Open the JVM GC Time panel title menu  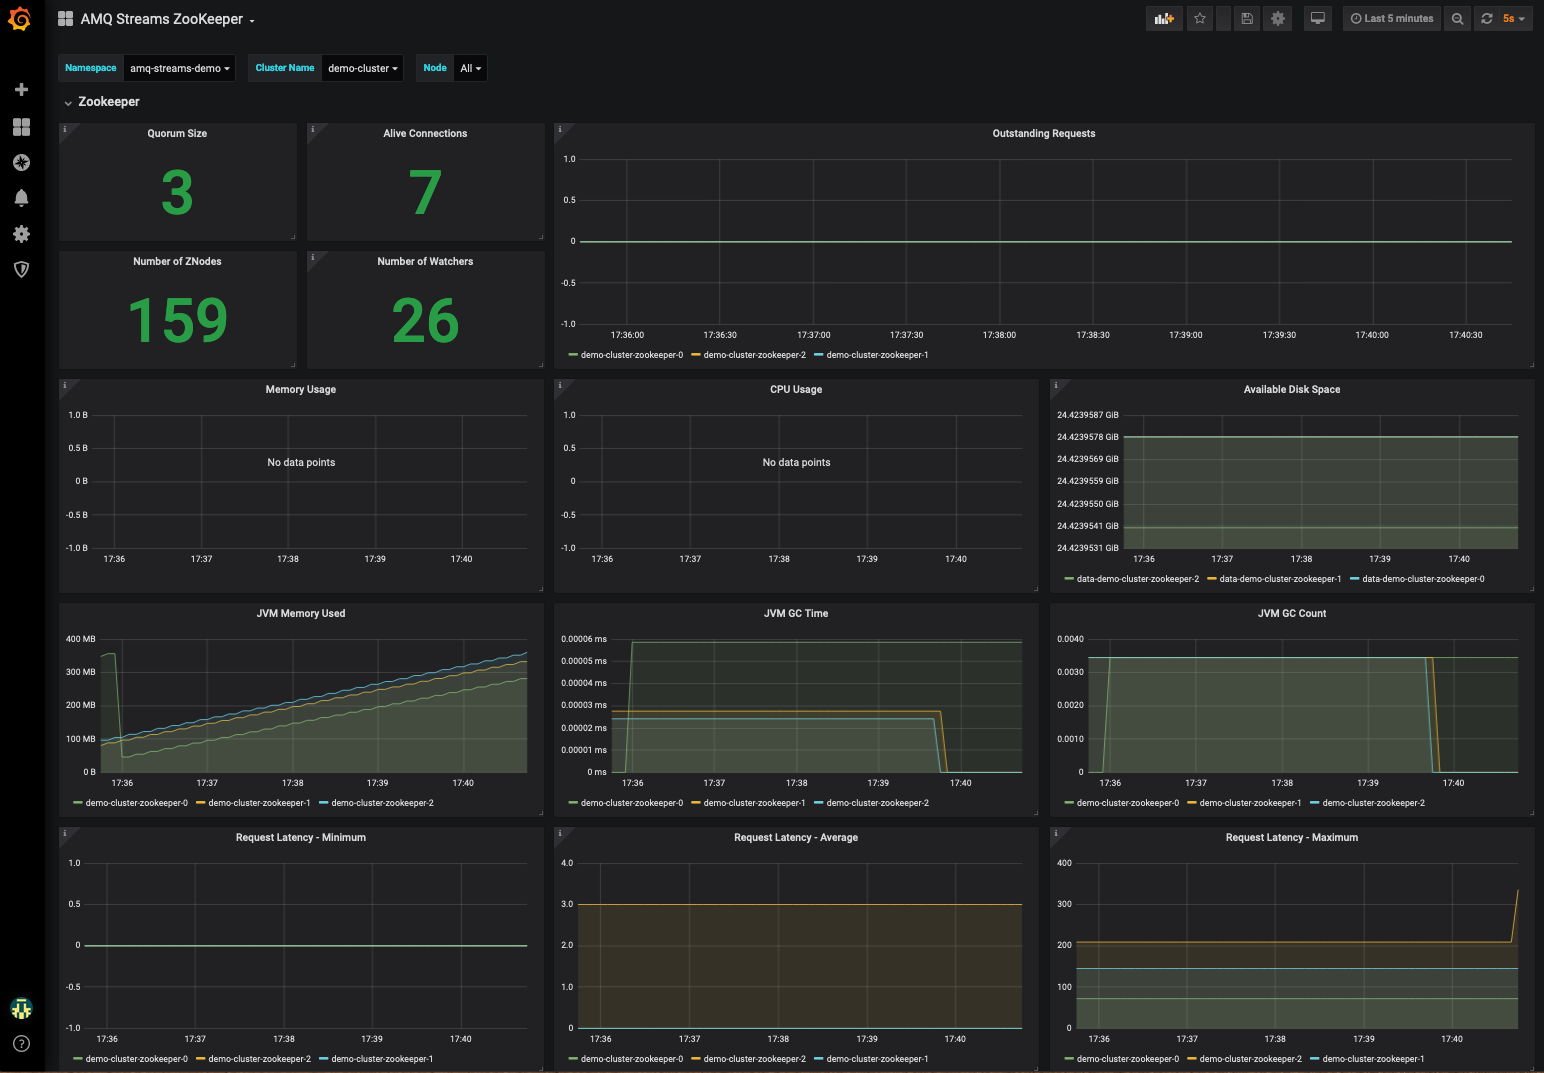click(x=796, y=613)
